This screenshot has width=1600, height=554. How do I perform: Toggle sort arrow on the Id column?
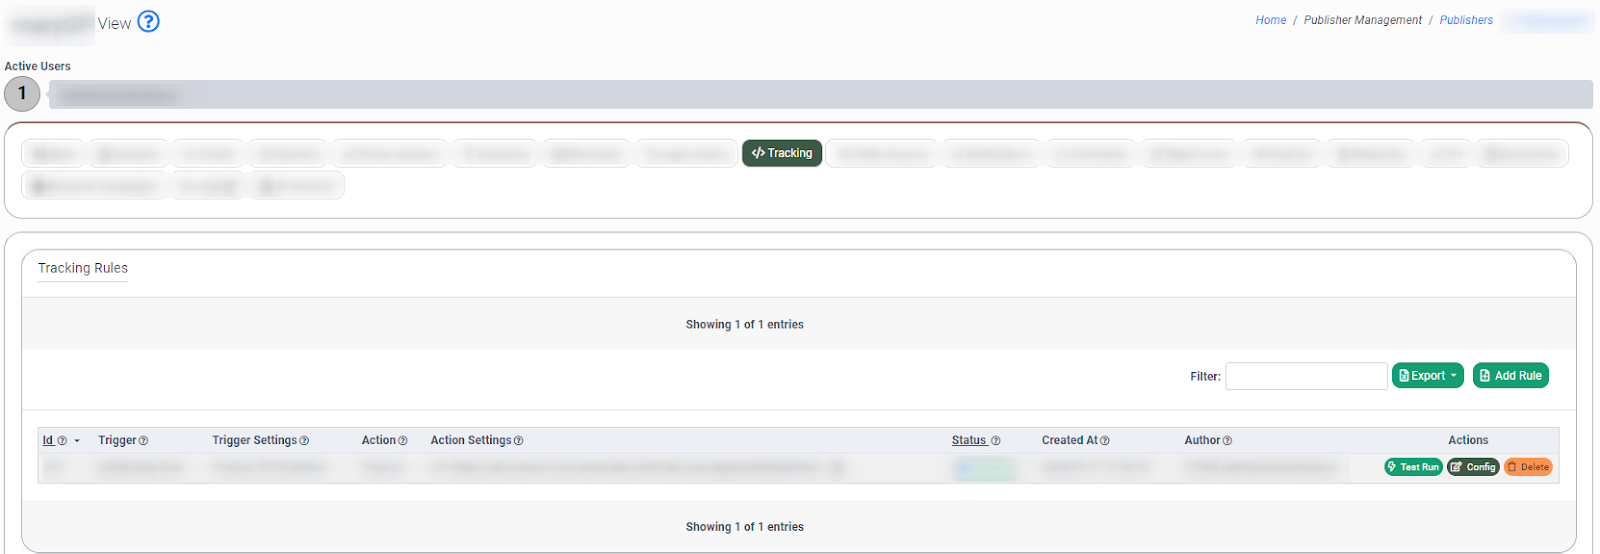coord(77,441)
